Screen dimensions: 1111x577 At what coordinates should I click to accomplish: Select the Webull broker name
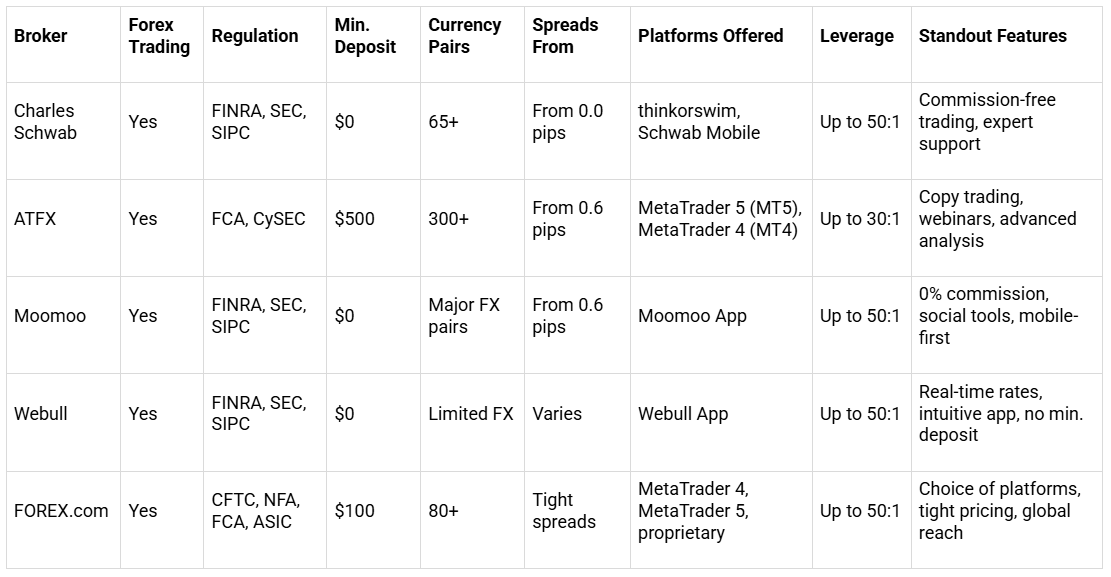coord(41,413)
